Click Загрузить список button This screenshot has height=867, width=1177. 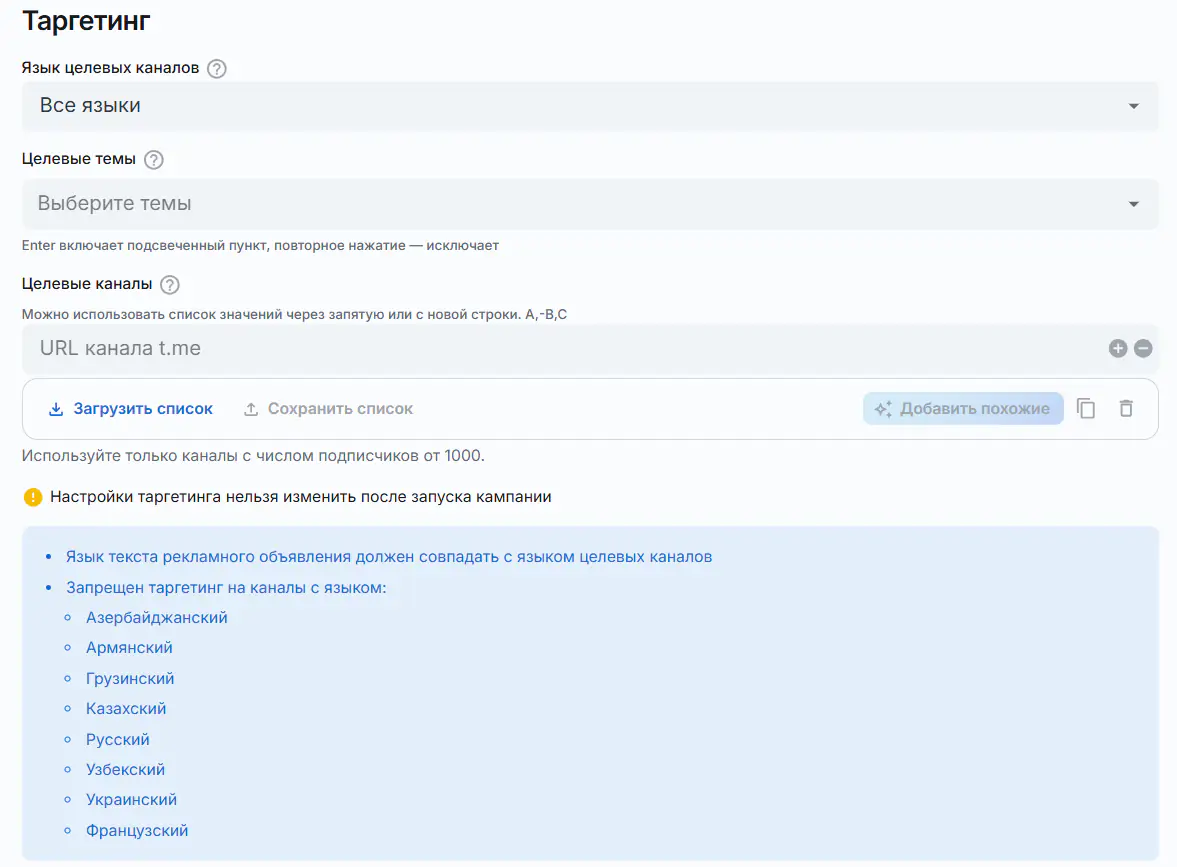coord(131,409)
